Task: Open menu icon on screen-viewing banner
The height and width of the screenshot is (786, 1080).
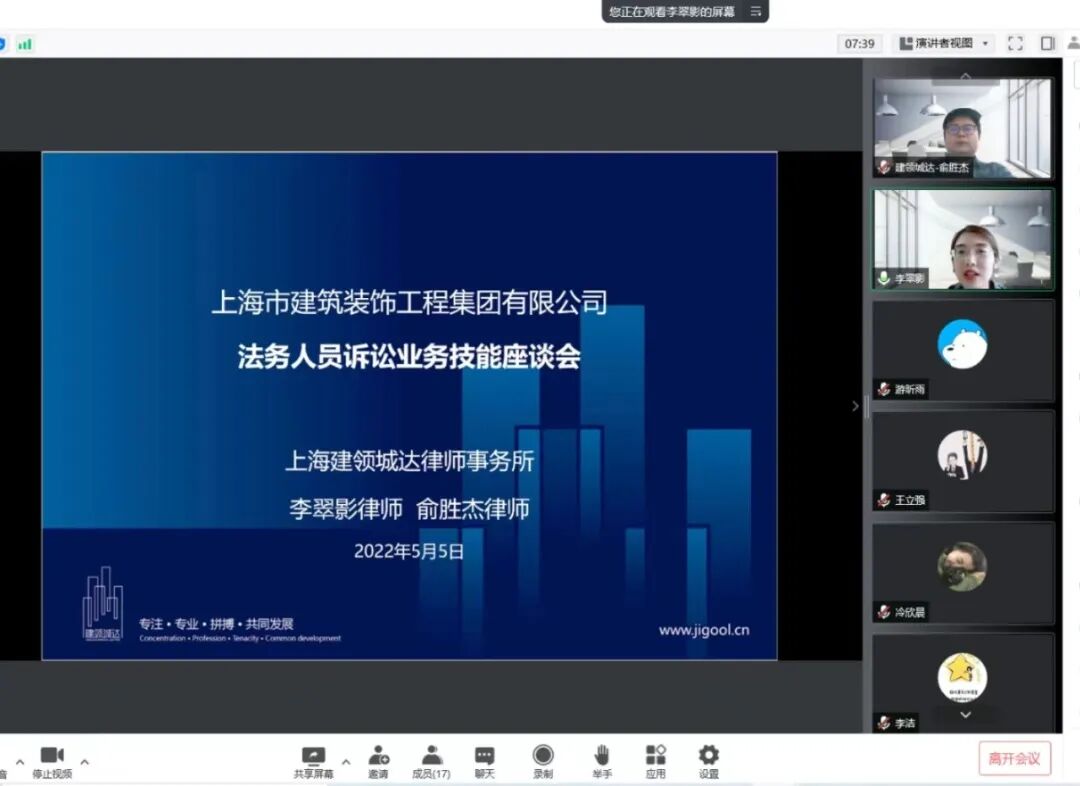Action: 756,12
